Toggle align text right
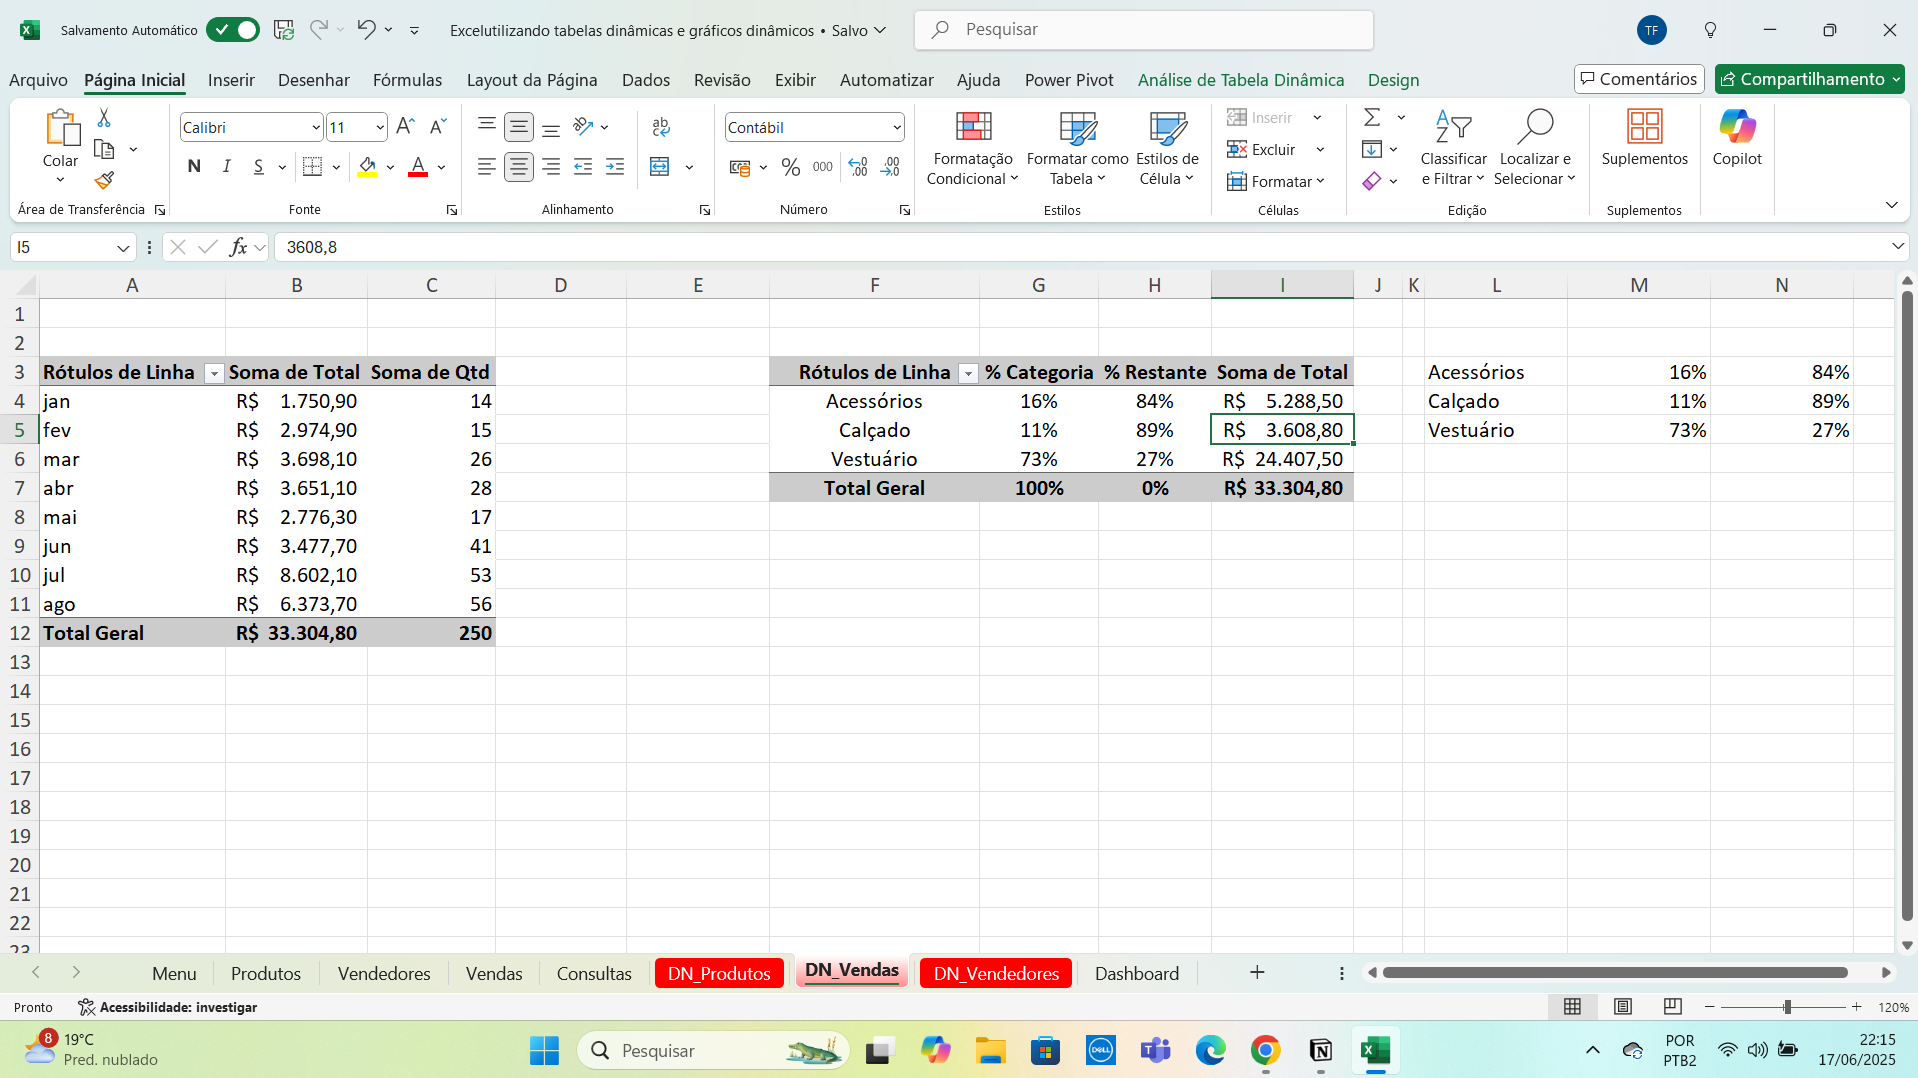Image resolution: width=1918 pixels, height=1078 pixels. tap(551, 167)
